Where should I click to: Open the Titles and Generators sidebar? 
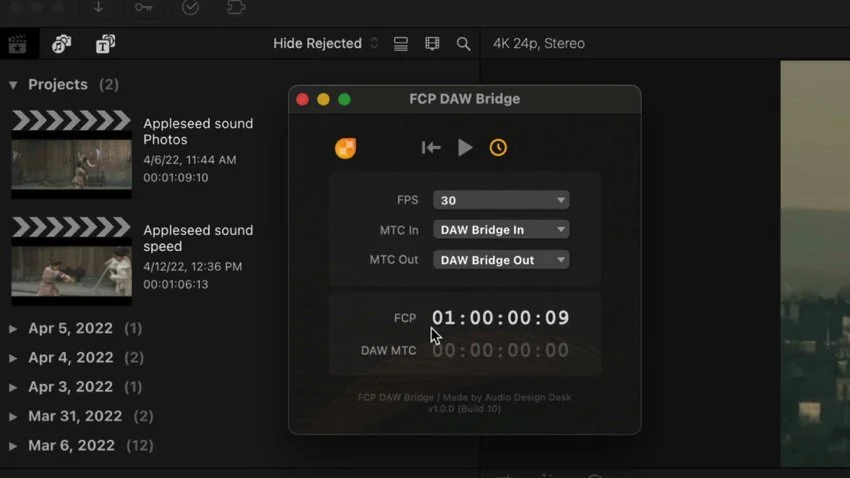point(105,44)
